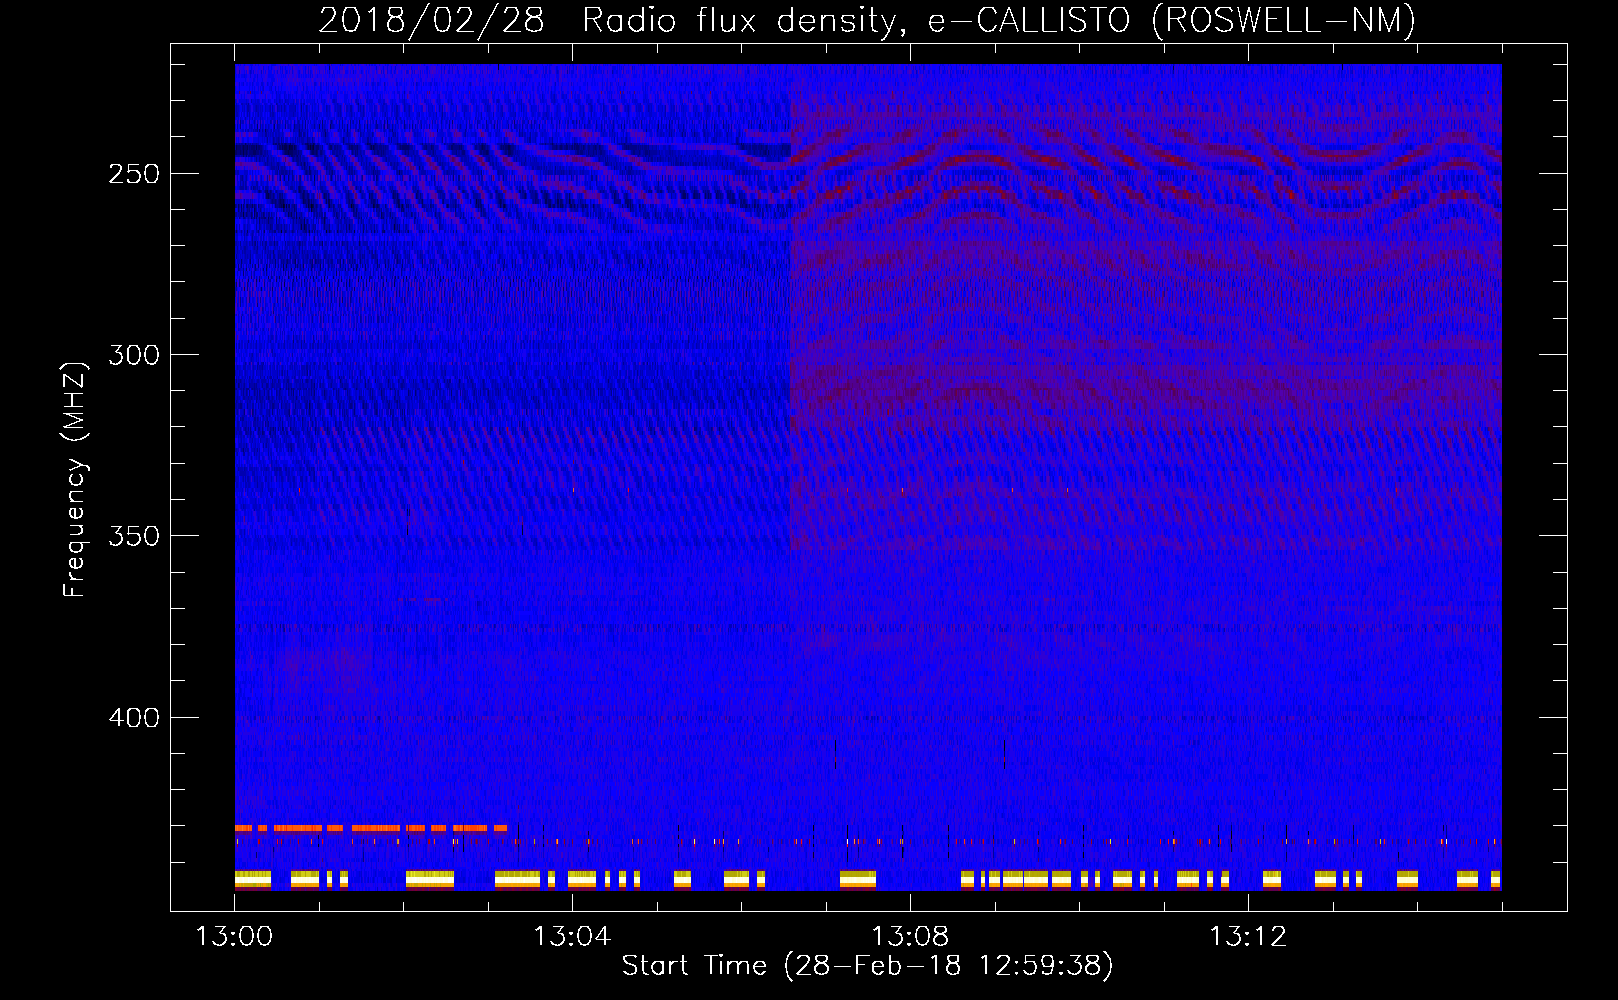Click the orange dashed interference line near 430 MHz

(x=371, y=828)
